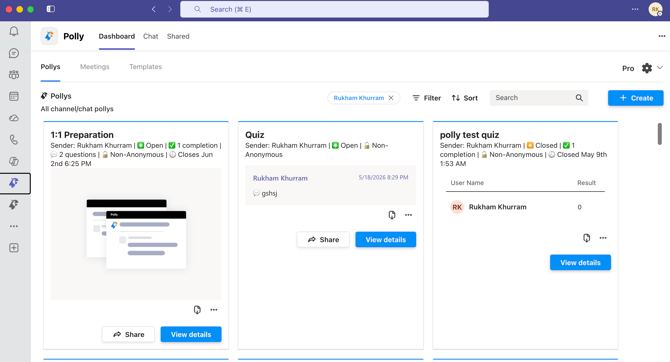This screenshot has height=362, width=670.
Task: Click the Pro plan label
Action: [x=628, y=68]
